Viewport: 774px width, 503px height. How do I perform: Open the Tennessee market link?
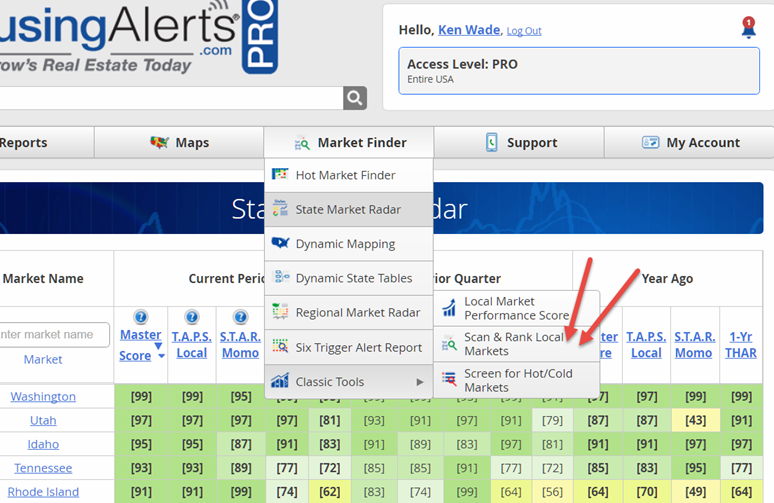(43, 468)
